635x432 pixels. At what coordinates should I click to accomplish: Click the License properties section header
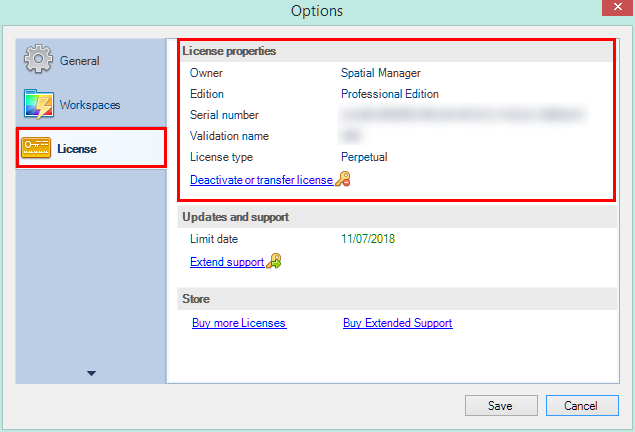(x=229, y=51)
